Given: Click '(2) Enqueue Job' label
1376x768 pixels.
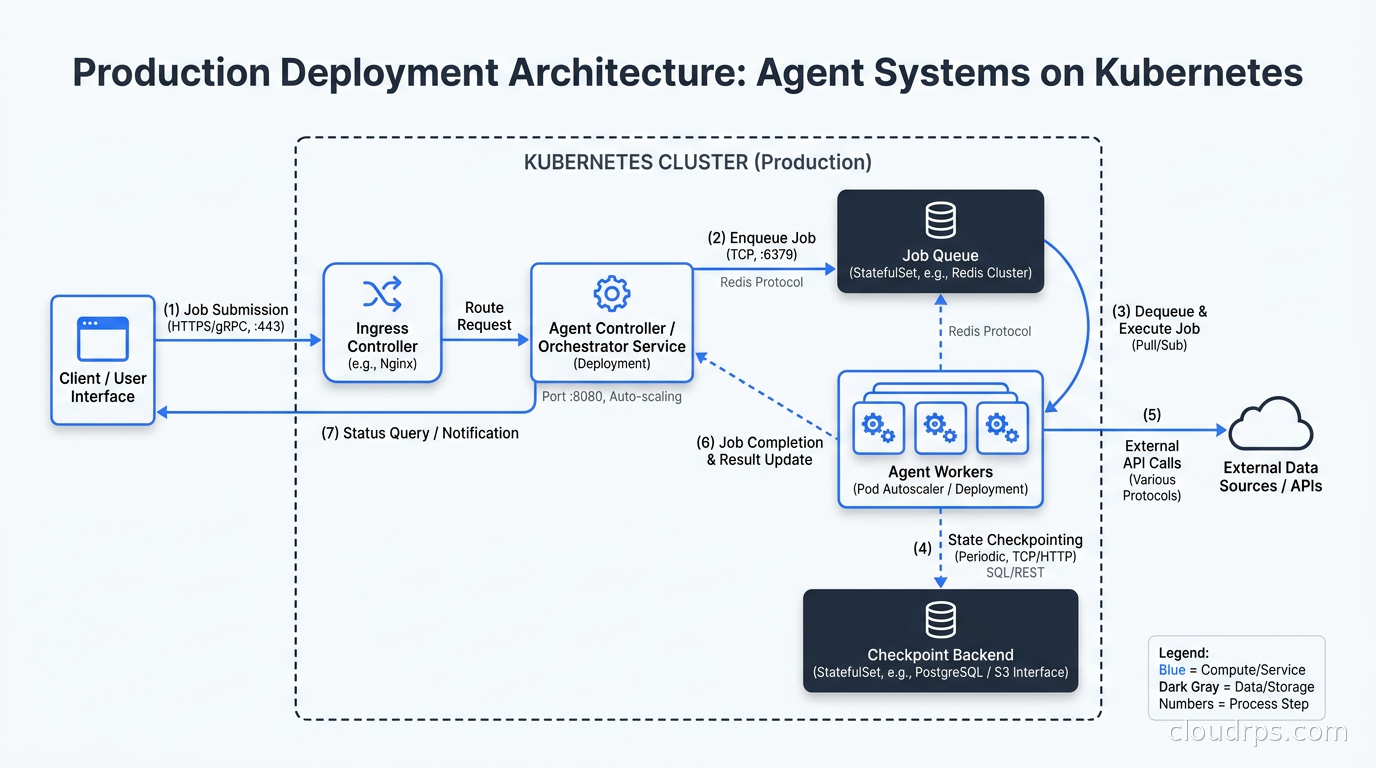Looking at the screenshot, I should (x=761, y=238).
